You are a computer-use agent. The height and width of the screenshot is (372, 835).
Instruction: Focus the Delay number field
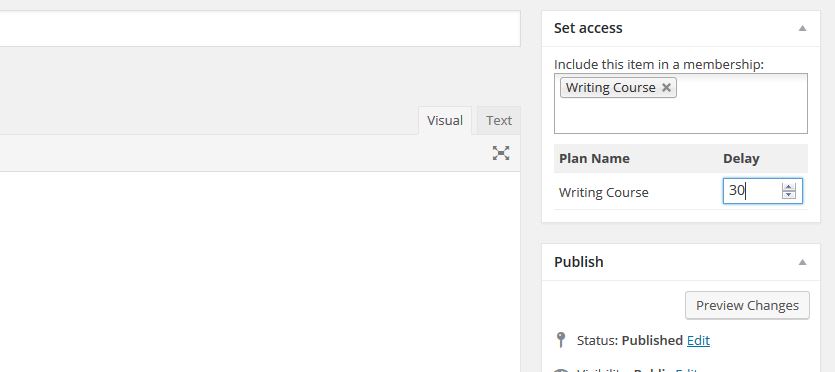pyautogui.click(x=752, y=191)
